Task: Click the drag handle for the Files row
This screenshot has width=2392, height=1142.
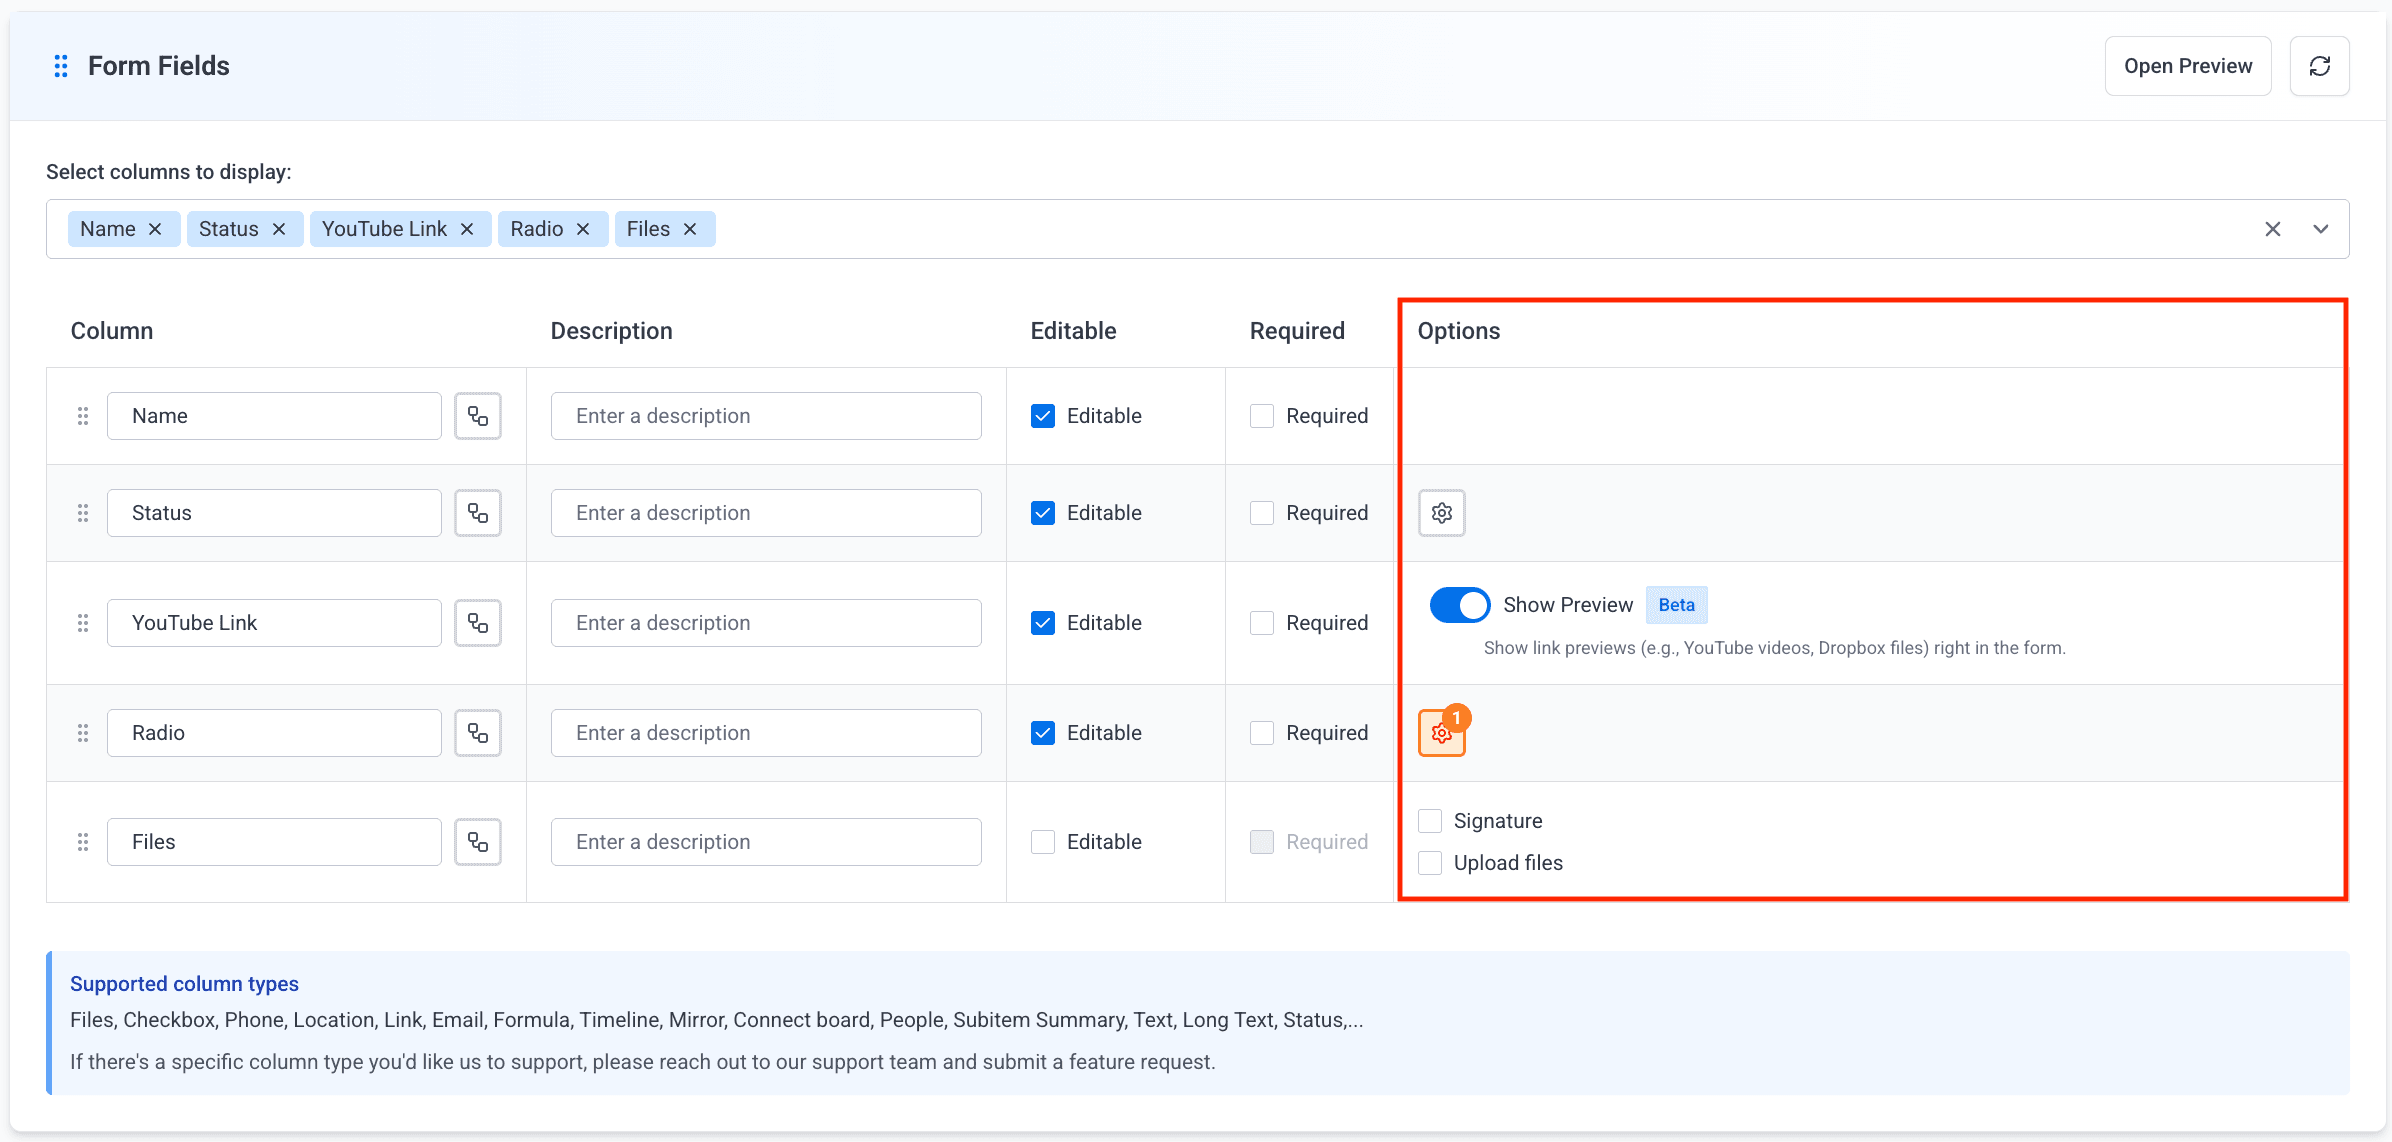Action: (x=83, y=842)
